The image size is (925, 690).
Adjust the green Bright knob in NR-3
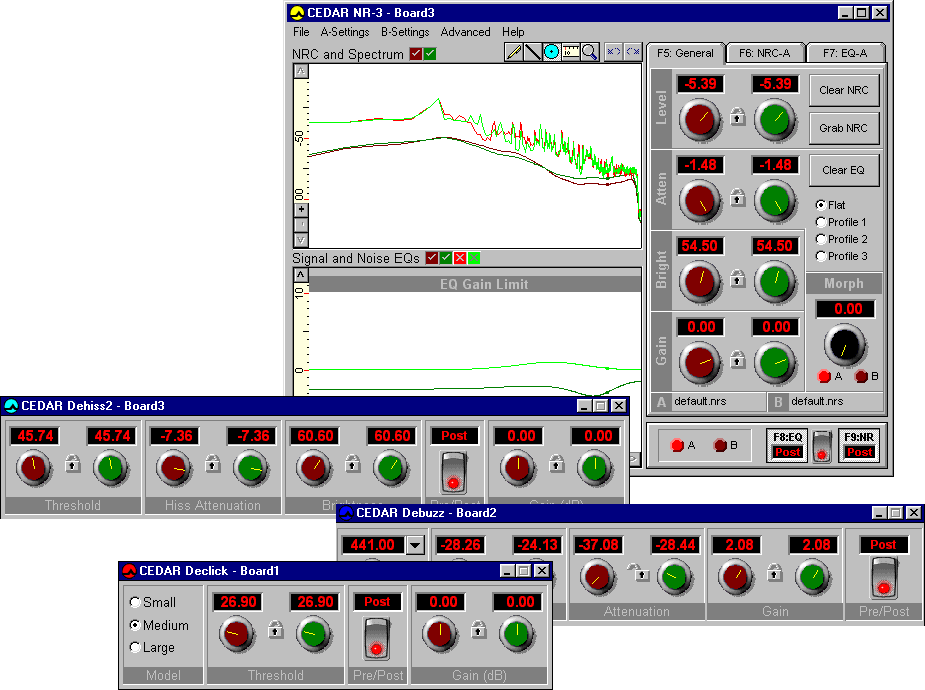[x=775, y=281]
